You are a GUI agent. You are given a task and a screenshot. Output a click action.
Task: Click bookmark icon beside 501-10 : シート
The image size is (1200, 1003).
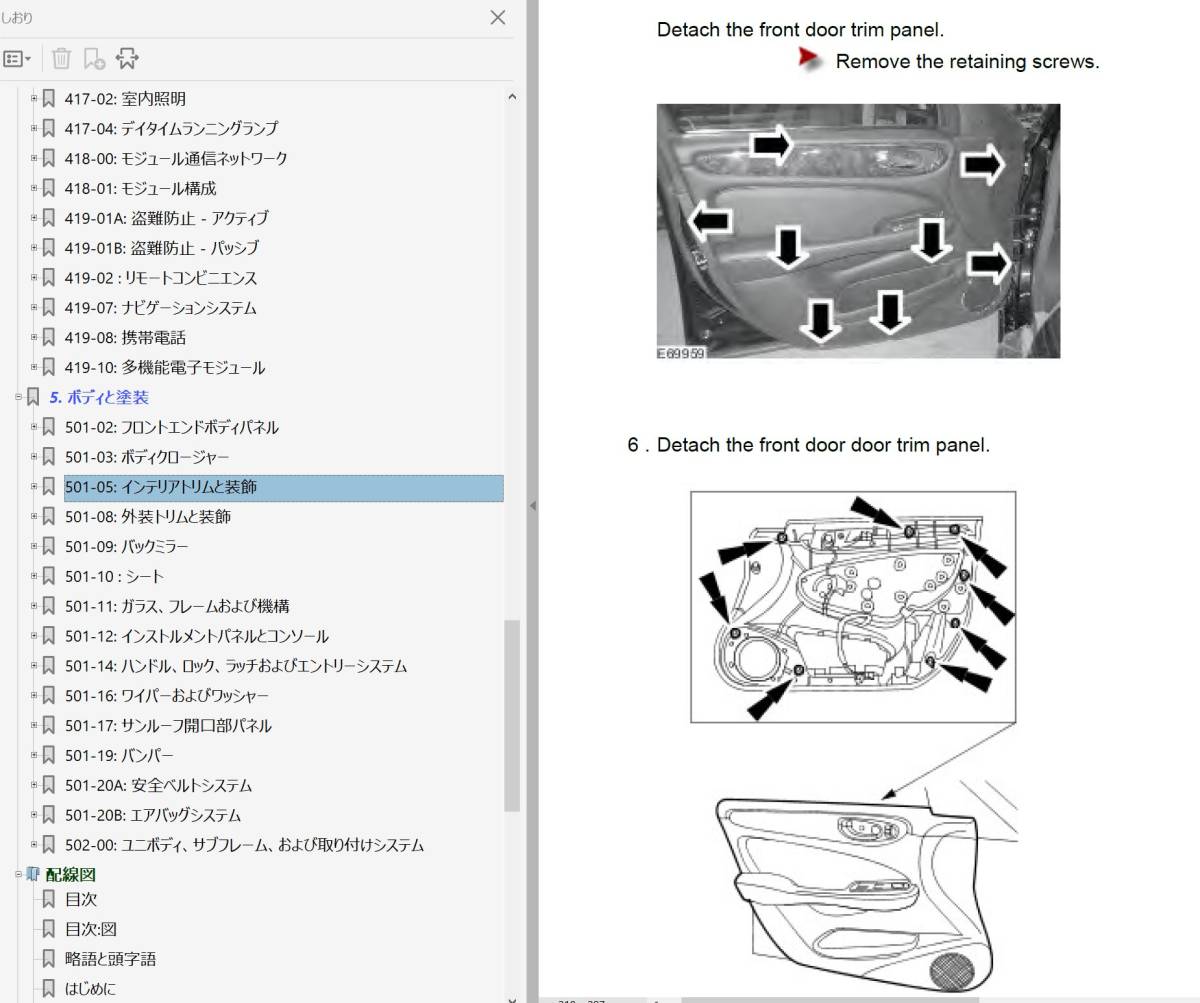tap(48, 576)
